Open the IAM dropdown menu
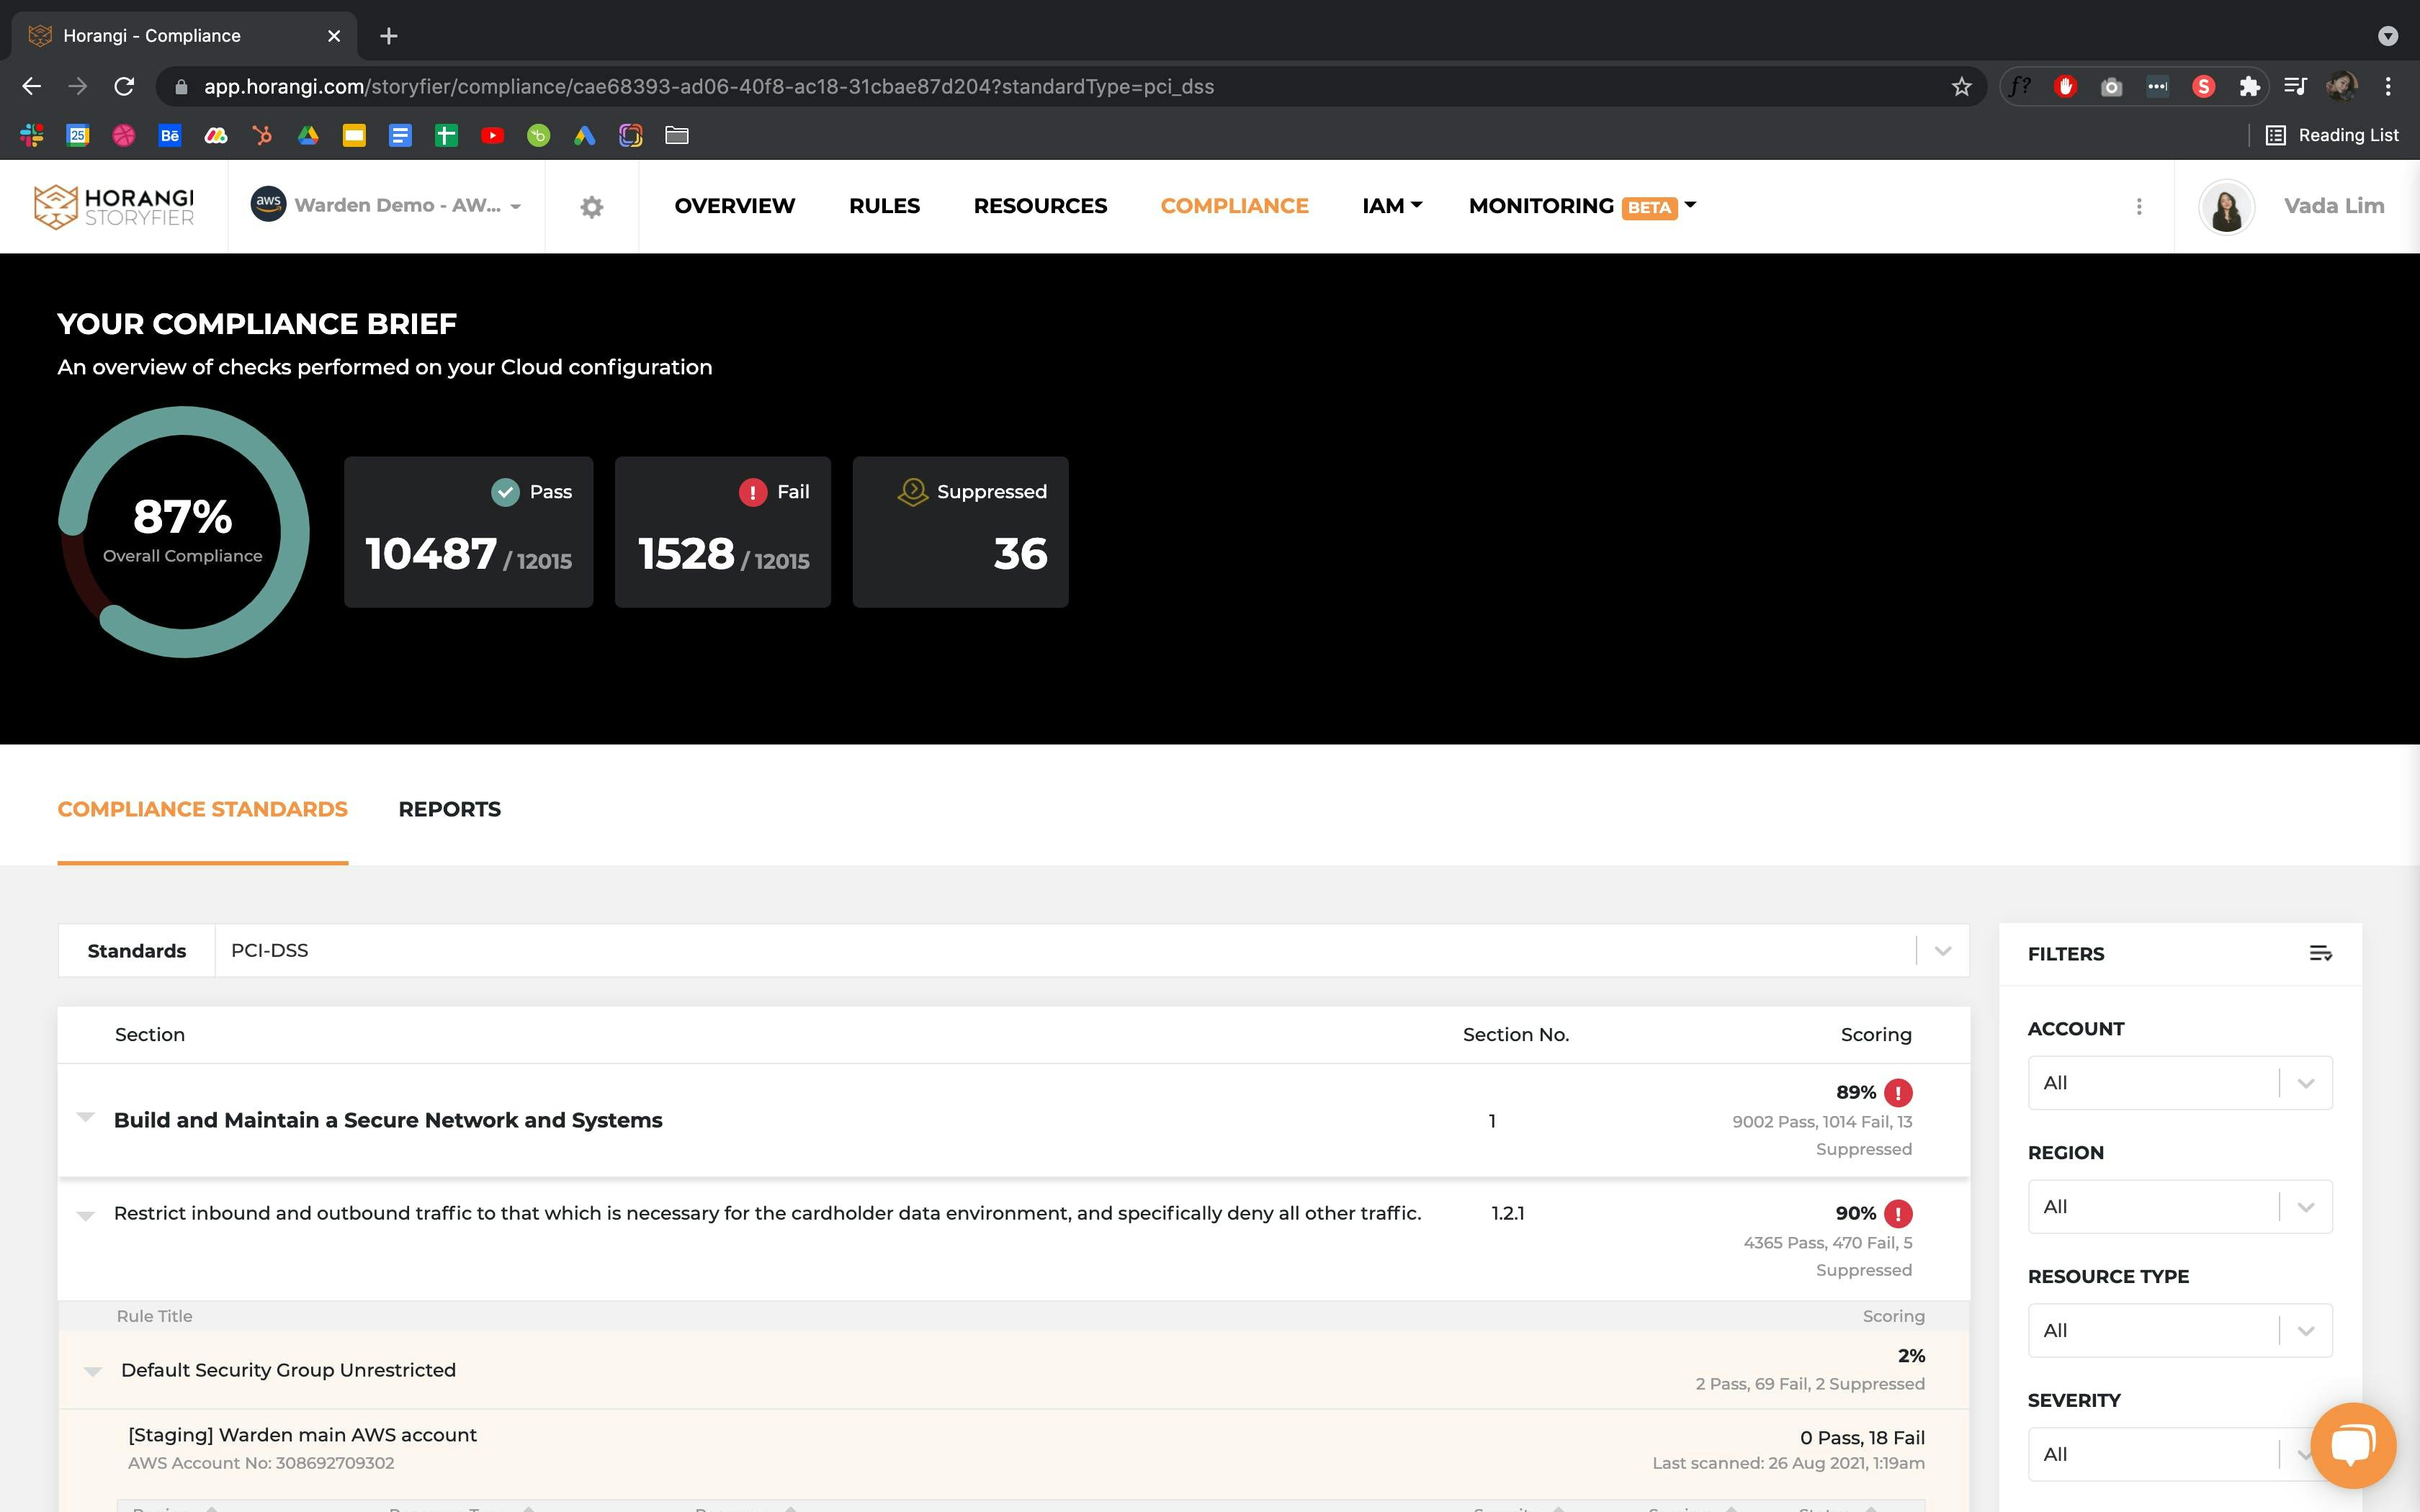The width and height of the screenshot is (2420, 1512). point(1391,206)
